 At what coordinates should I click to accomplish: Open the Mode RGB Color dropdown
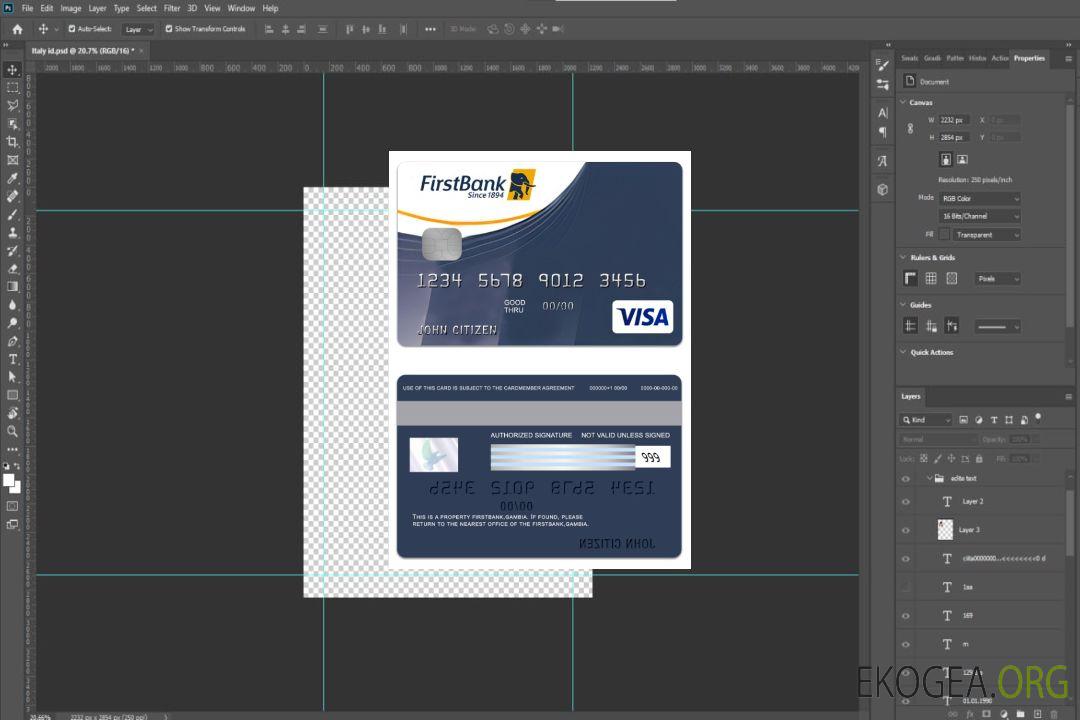click(x=979, y=198)
